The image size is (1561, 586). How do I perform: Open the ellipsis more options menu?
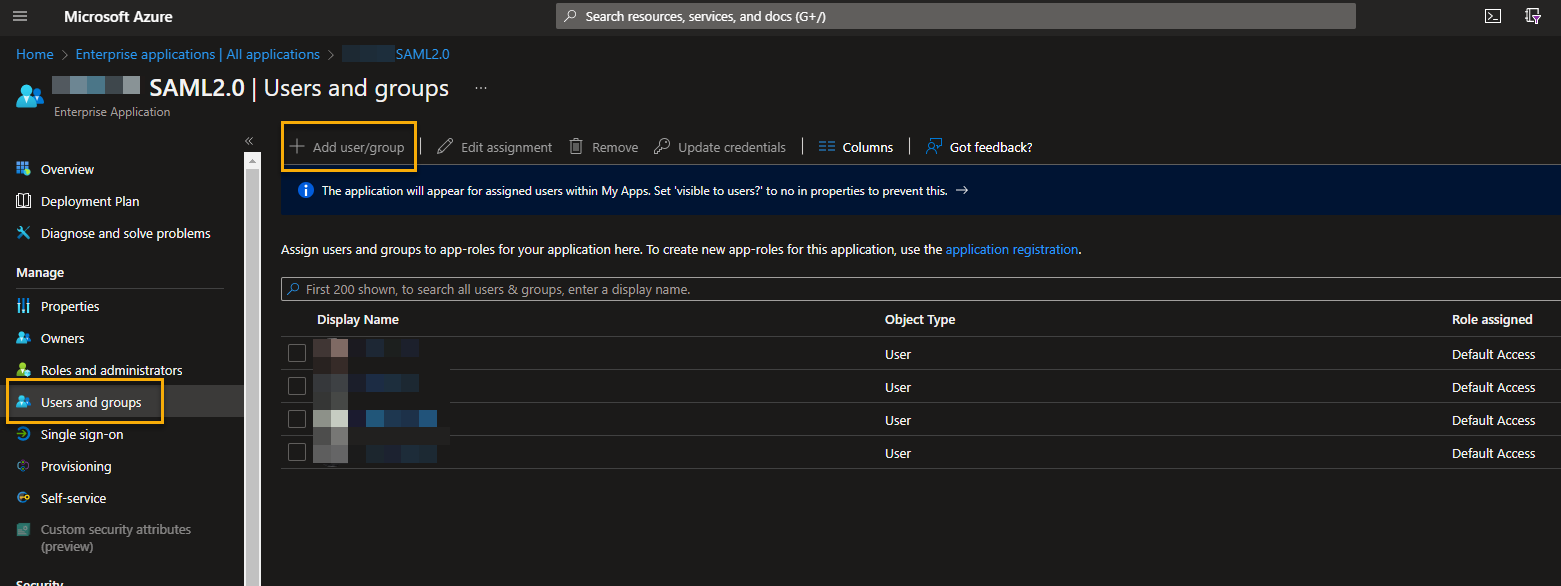click(x=481, y=88)
